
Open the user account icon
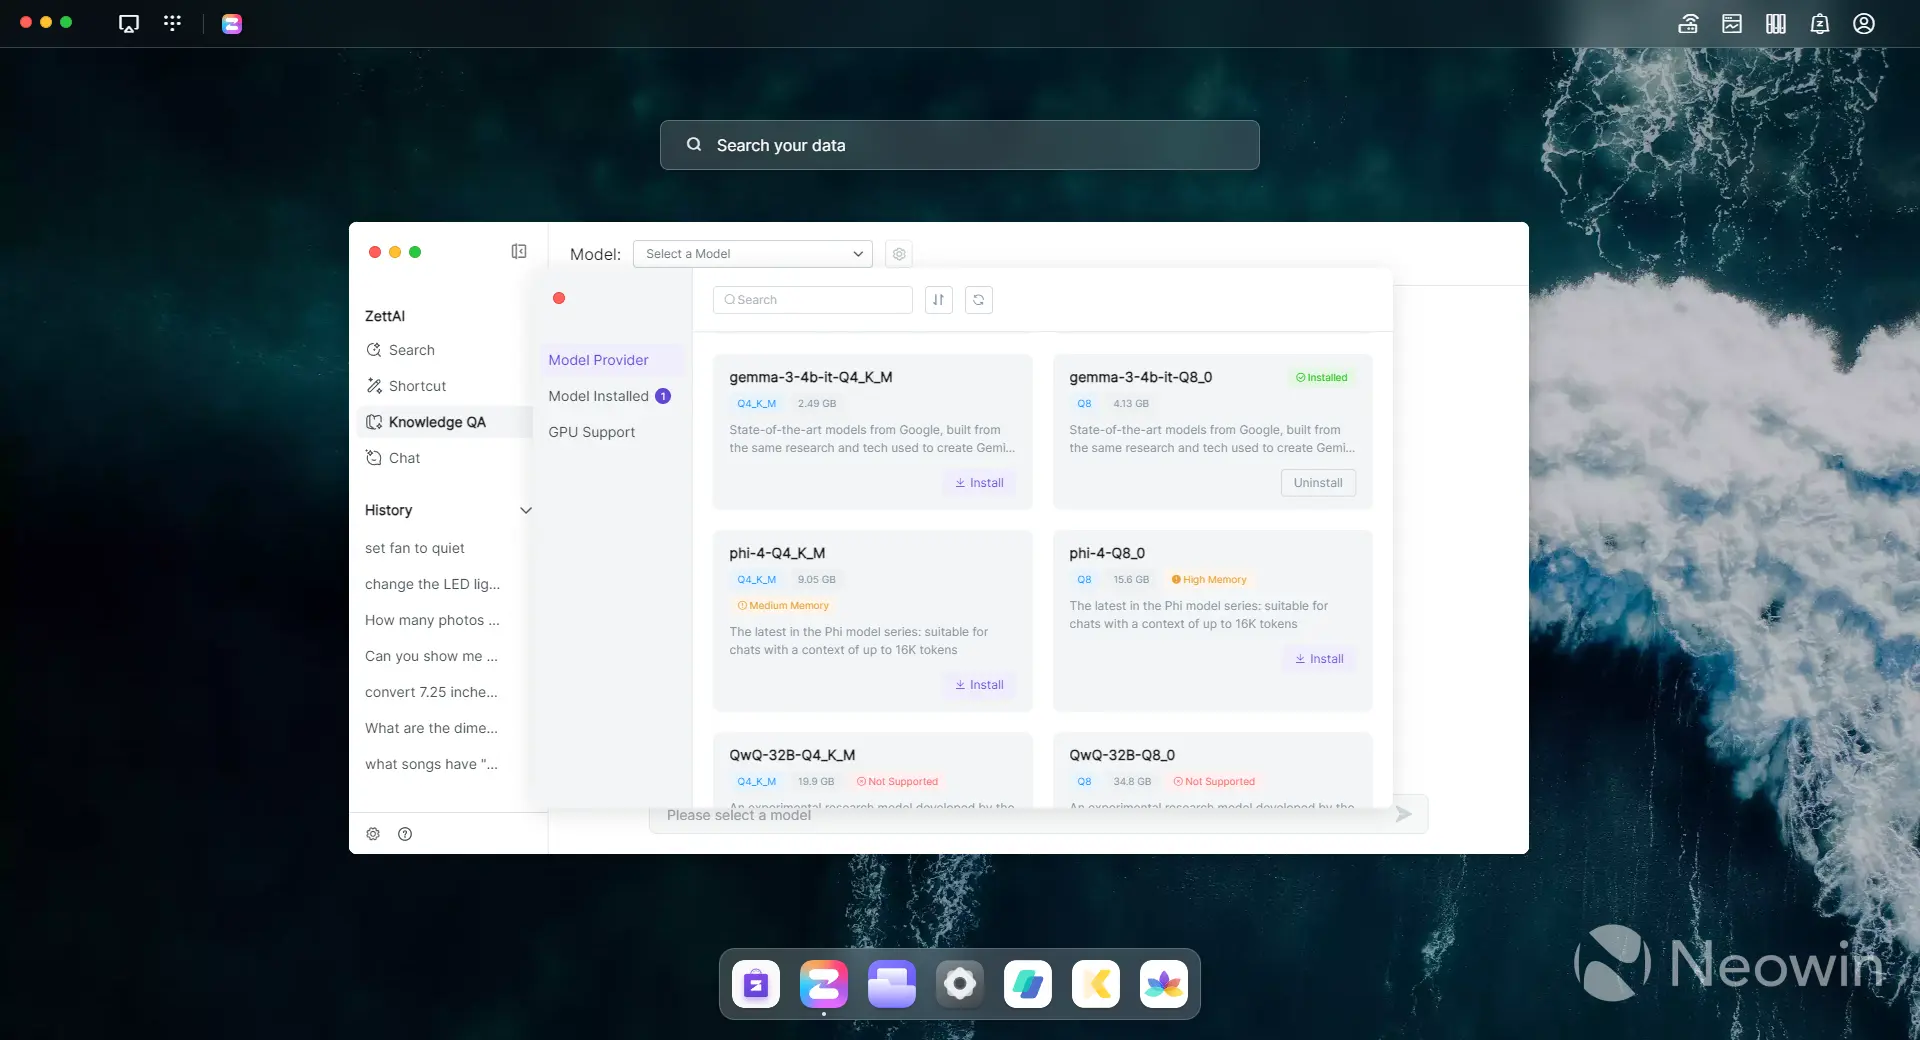tap(1864, 23)
